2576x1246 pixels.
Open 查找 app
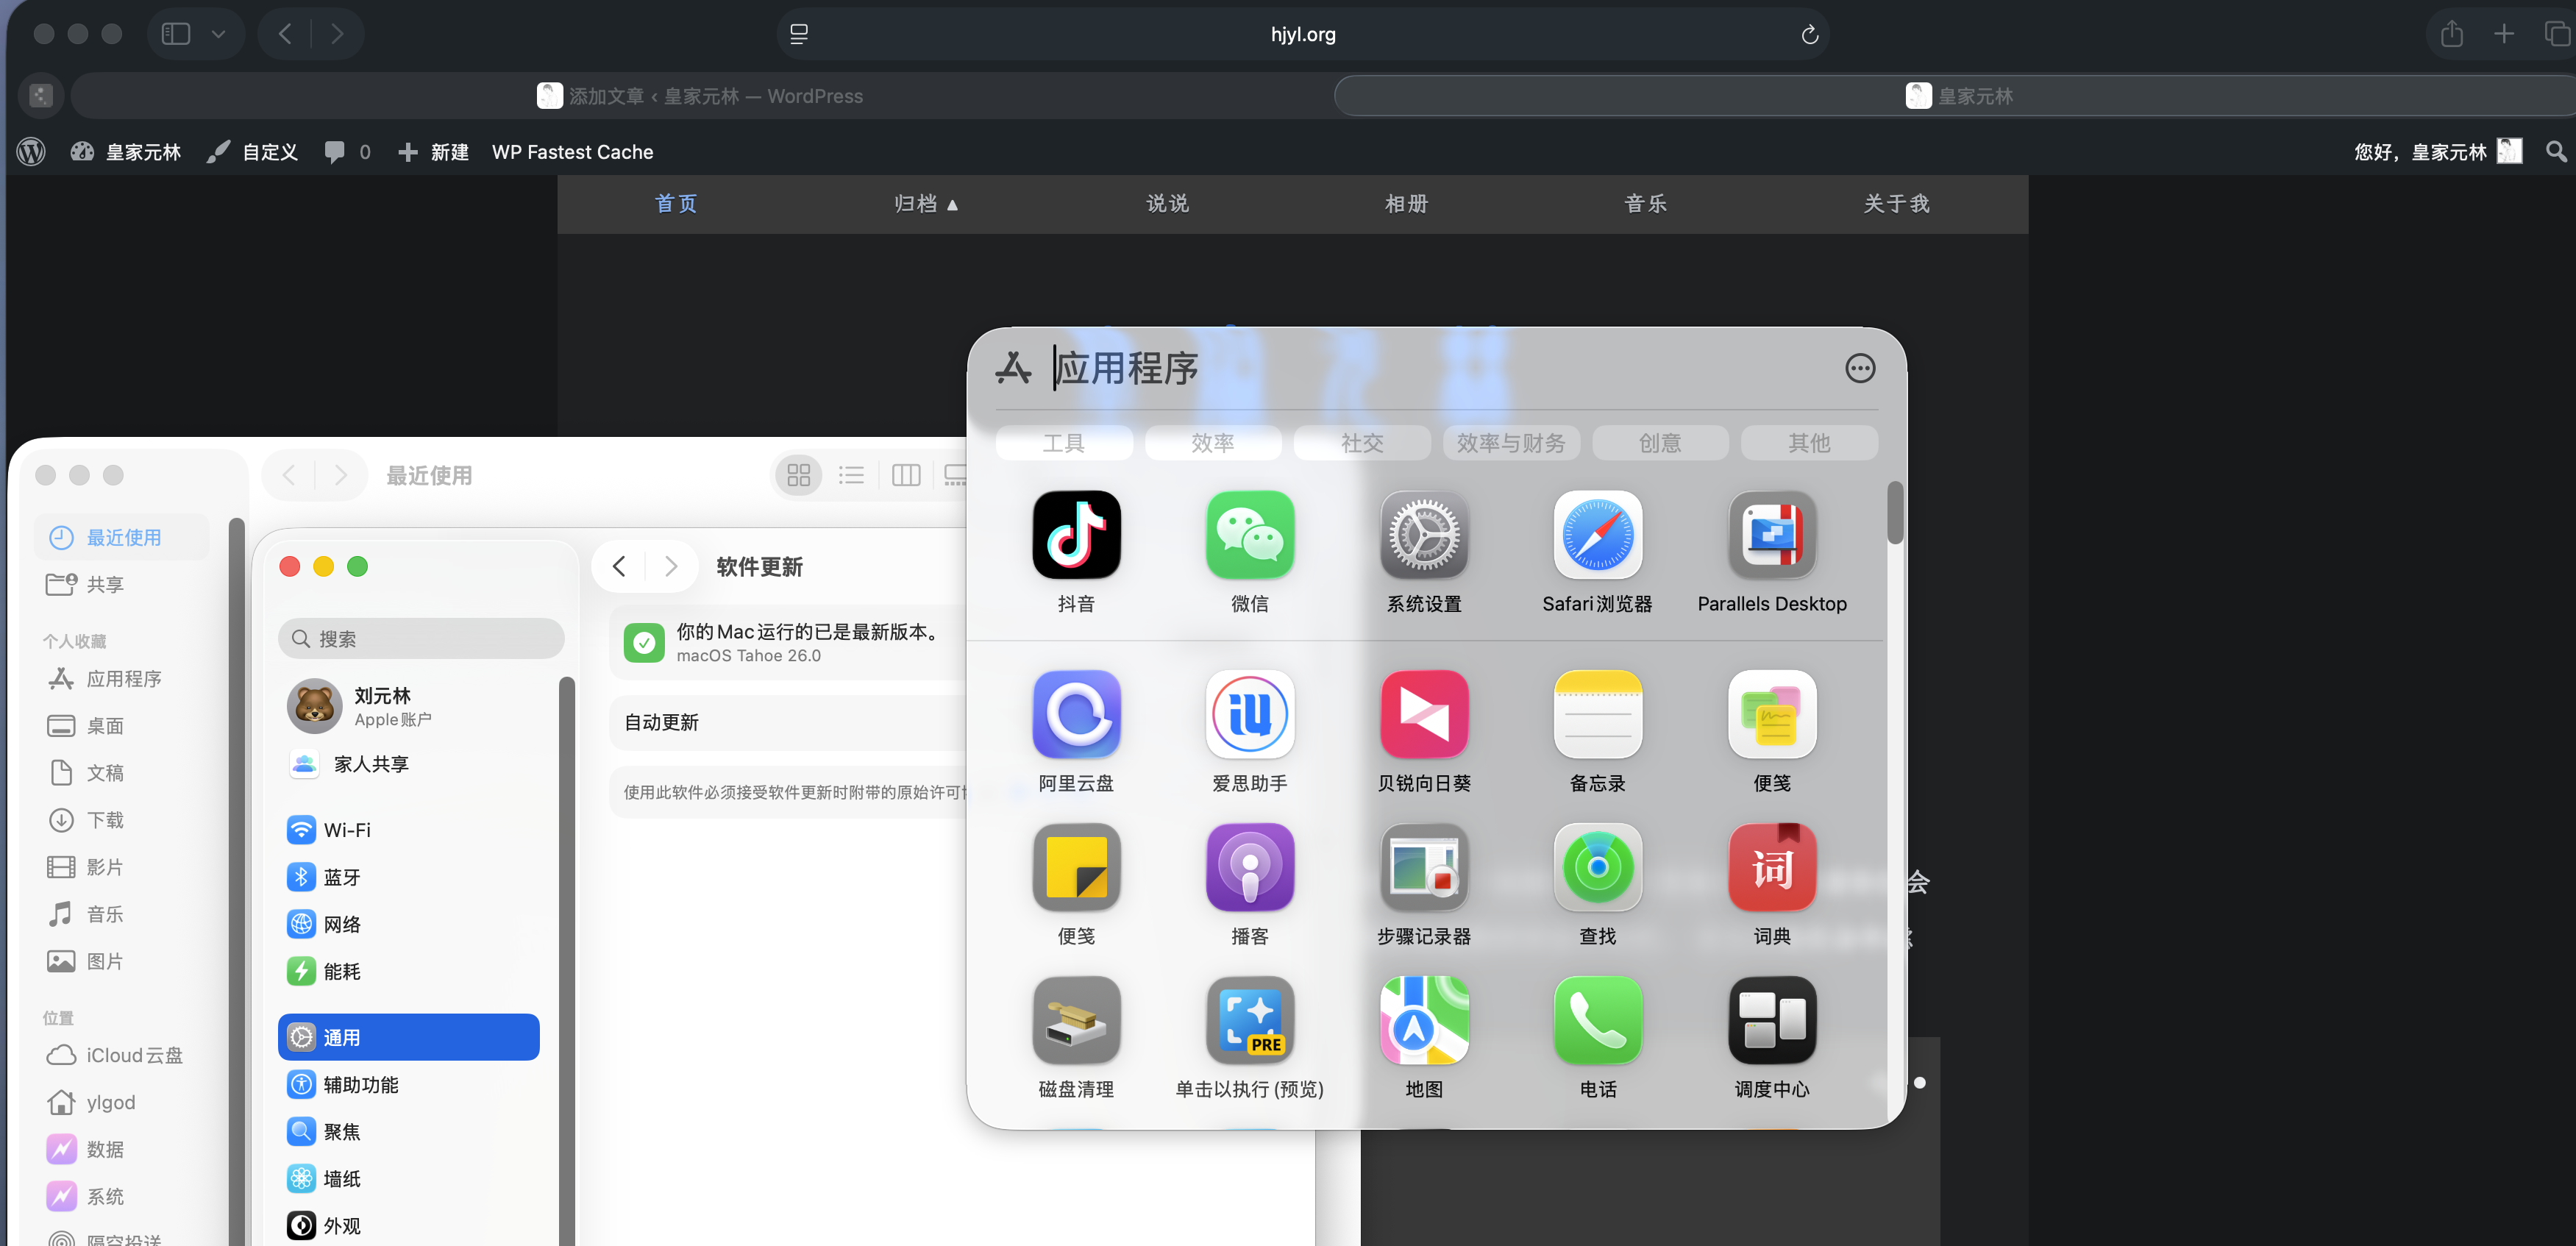point(1598,867)
